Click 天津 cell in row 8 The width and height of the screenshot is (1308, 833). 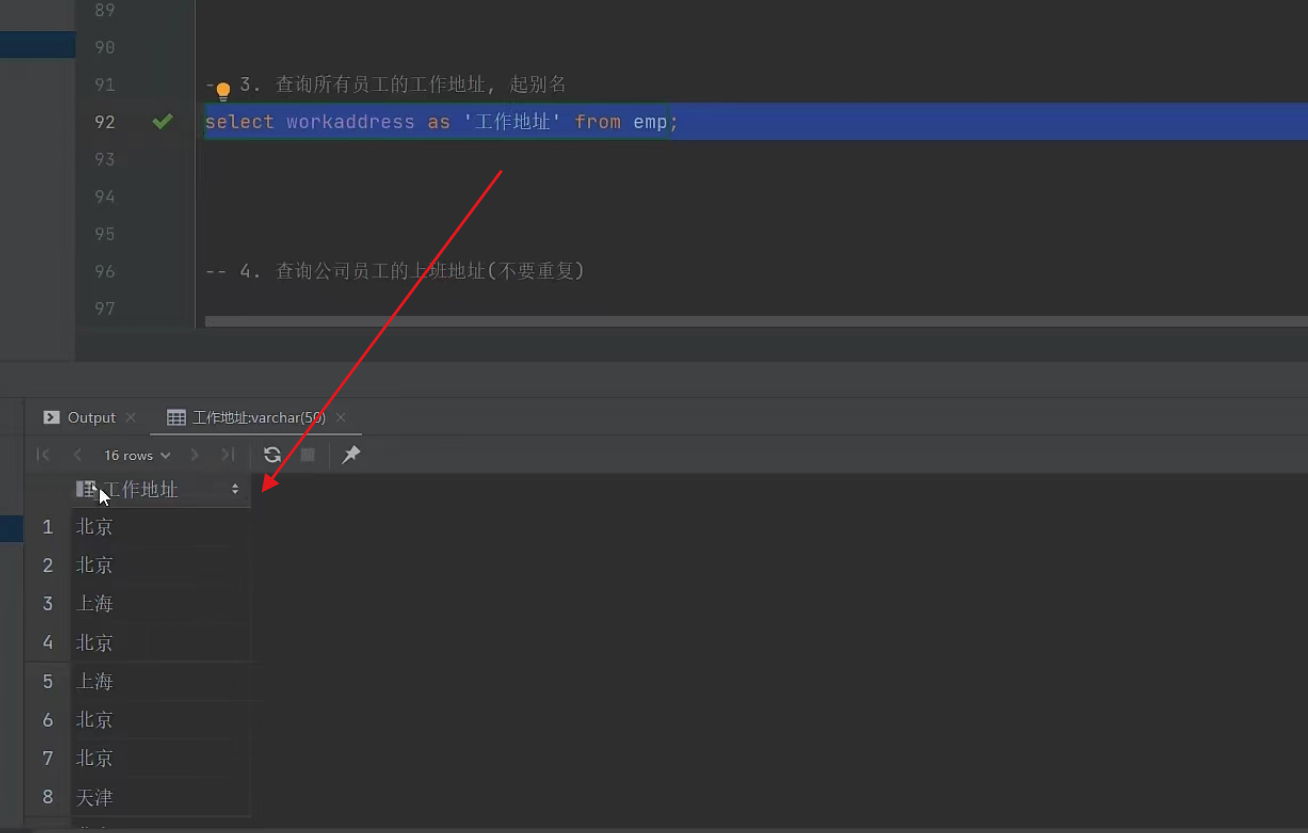[x=161, y=797]
